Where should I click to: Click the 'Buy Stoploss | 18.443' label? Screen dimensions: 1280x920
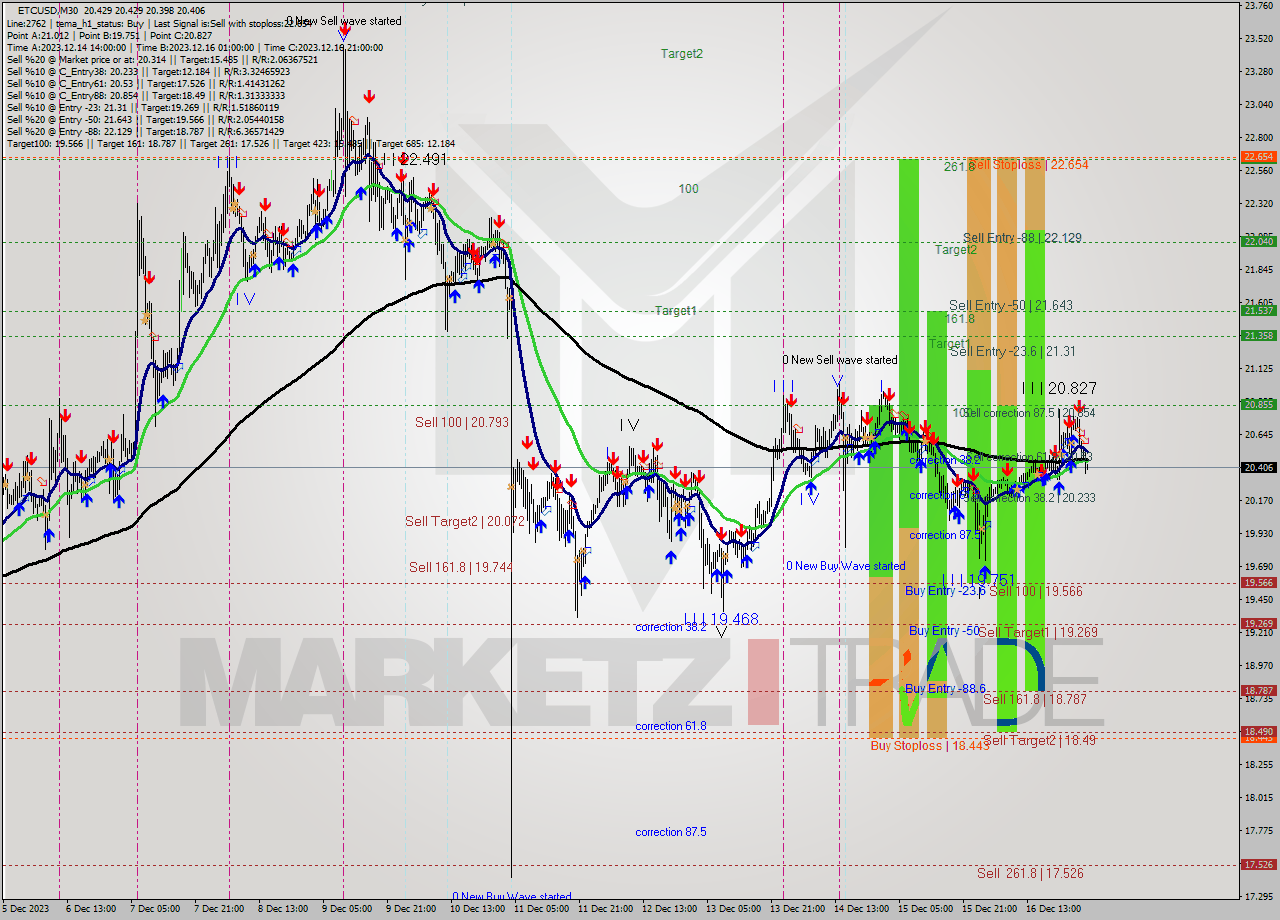point(930,745)
